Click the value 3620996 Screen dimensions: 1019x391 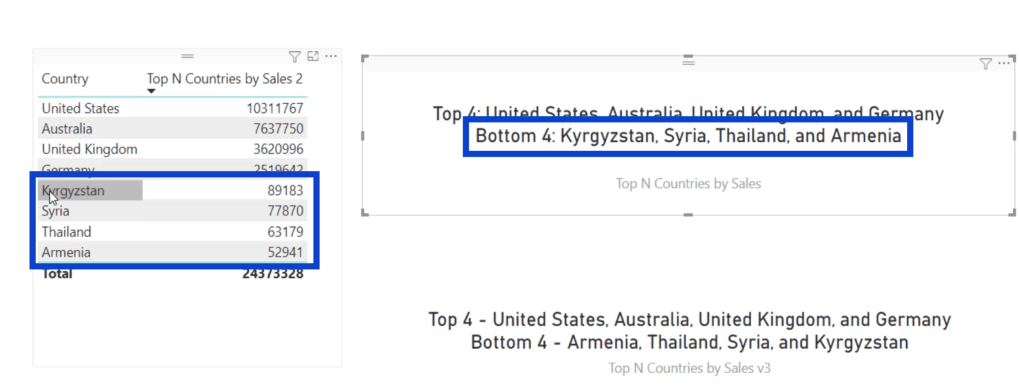(278, 149)
